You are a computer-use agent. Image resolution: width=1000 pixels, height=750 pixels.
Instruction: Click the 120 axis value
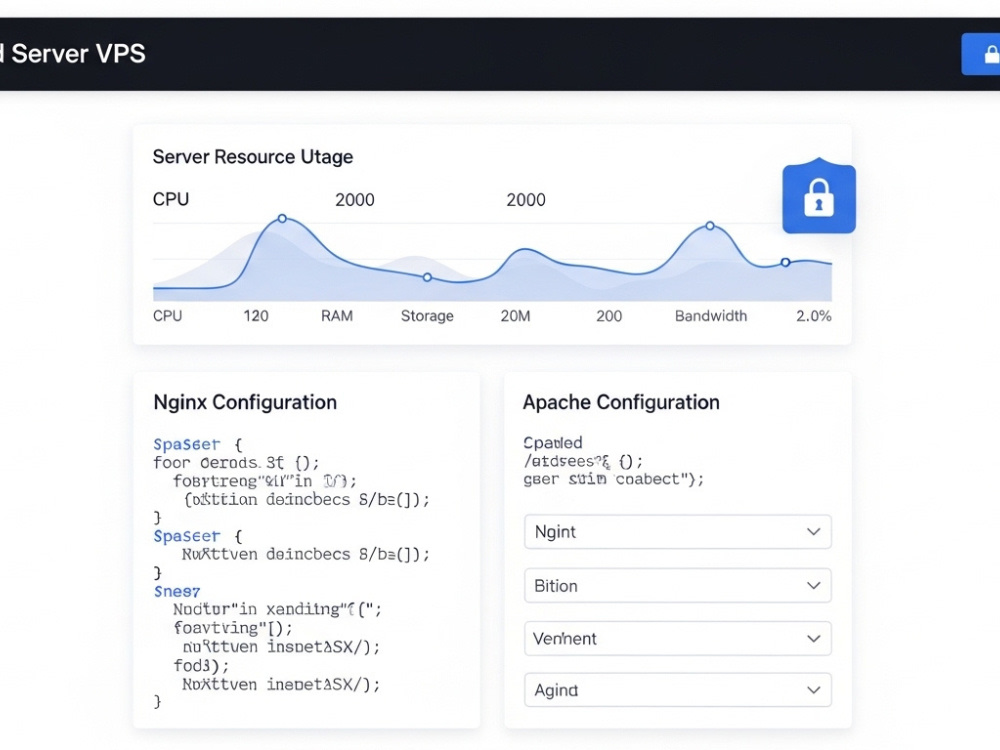pos(256,316)
